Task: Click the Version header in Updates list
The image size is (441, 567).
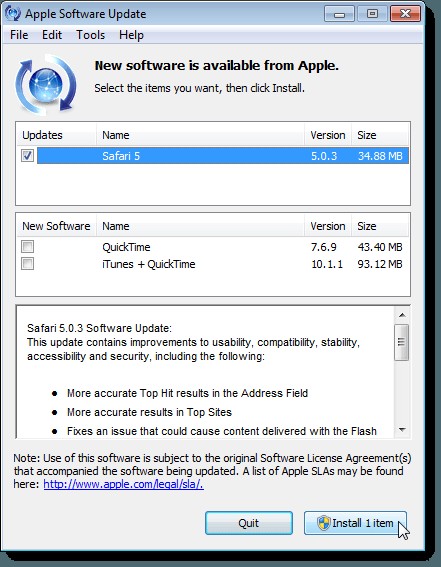Action: point(328,135)
